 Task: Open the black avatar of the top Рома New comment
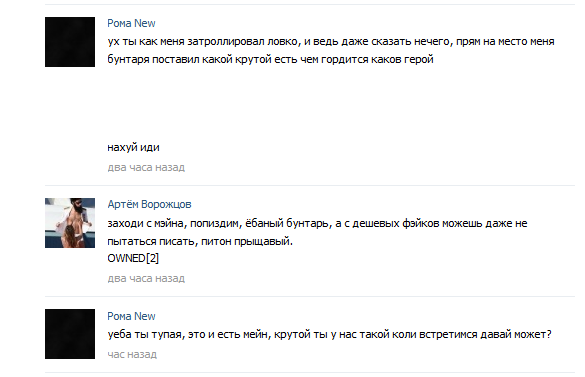click(70, 42)
